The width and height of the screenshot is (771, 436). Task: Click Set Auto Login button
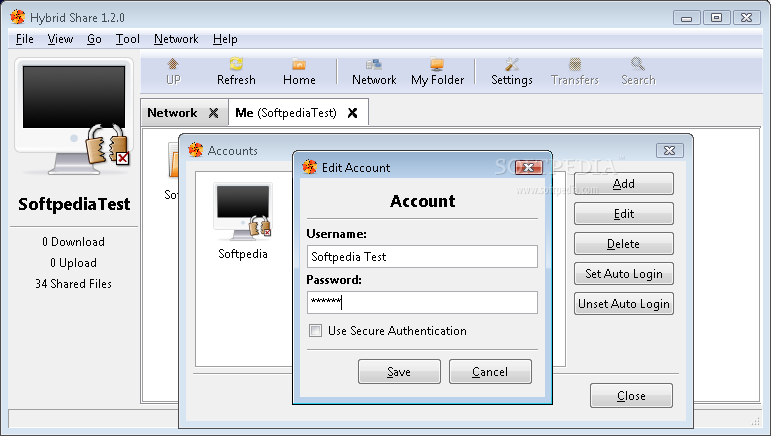(x=623, y=274)
